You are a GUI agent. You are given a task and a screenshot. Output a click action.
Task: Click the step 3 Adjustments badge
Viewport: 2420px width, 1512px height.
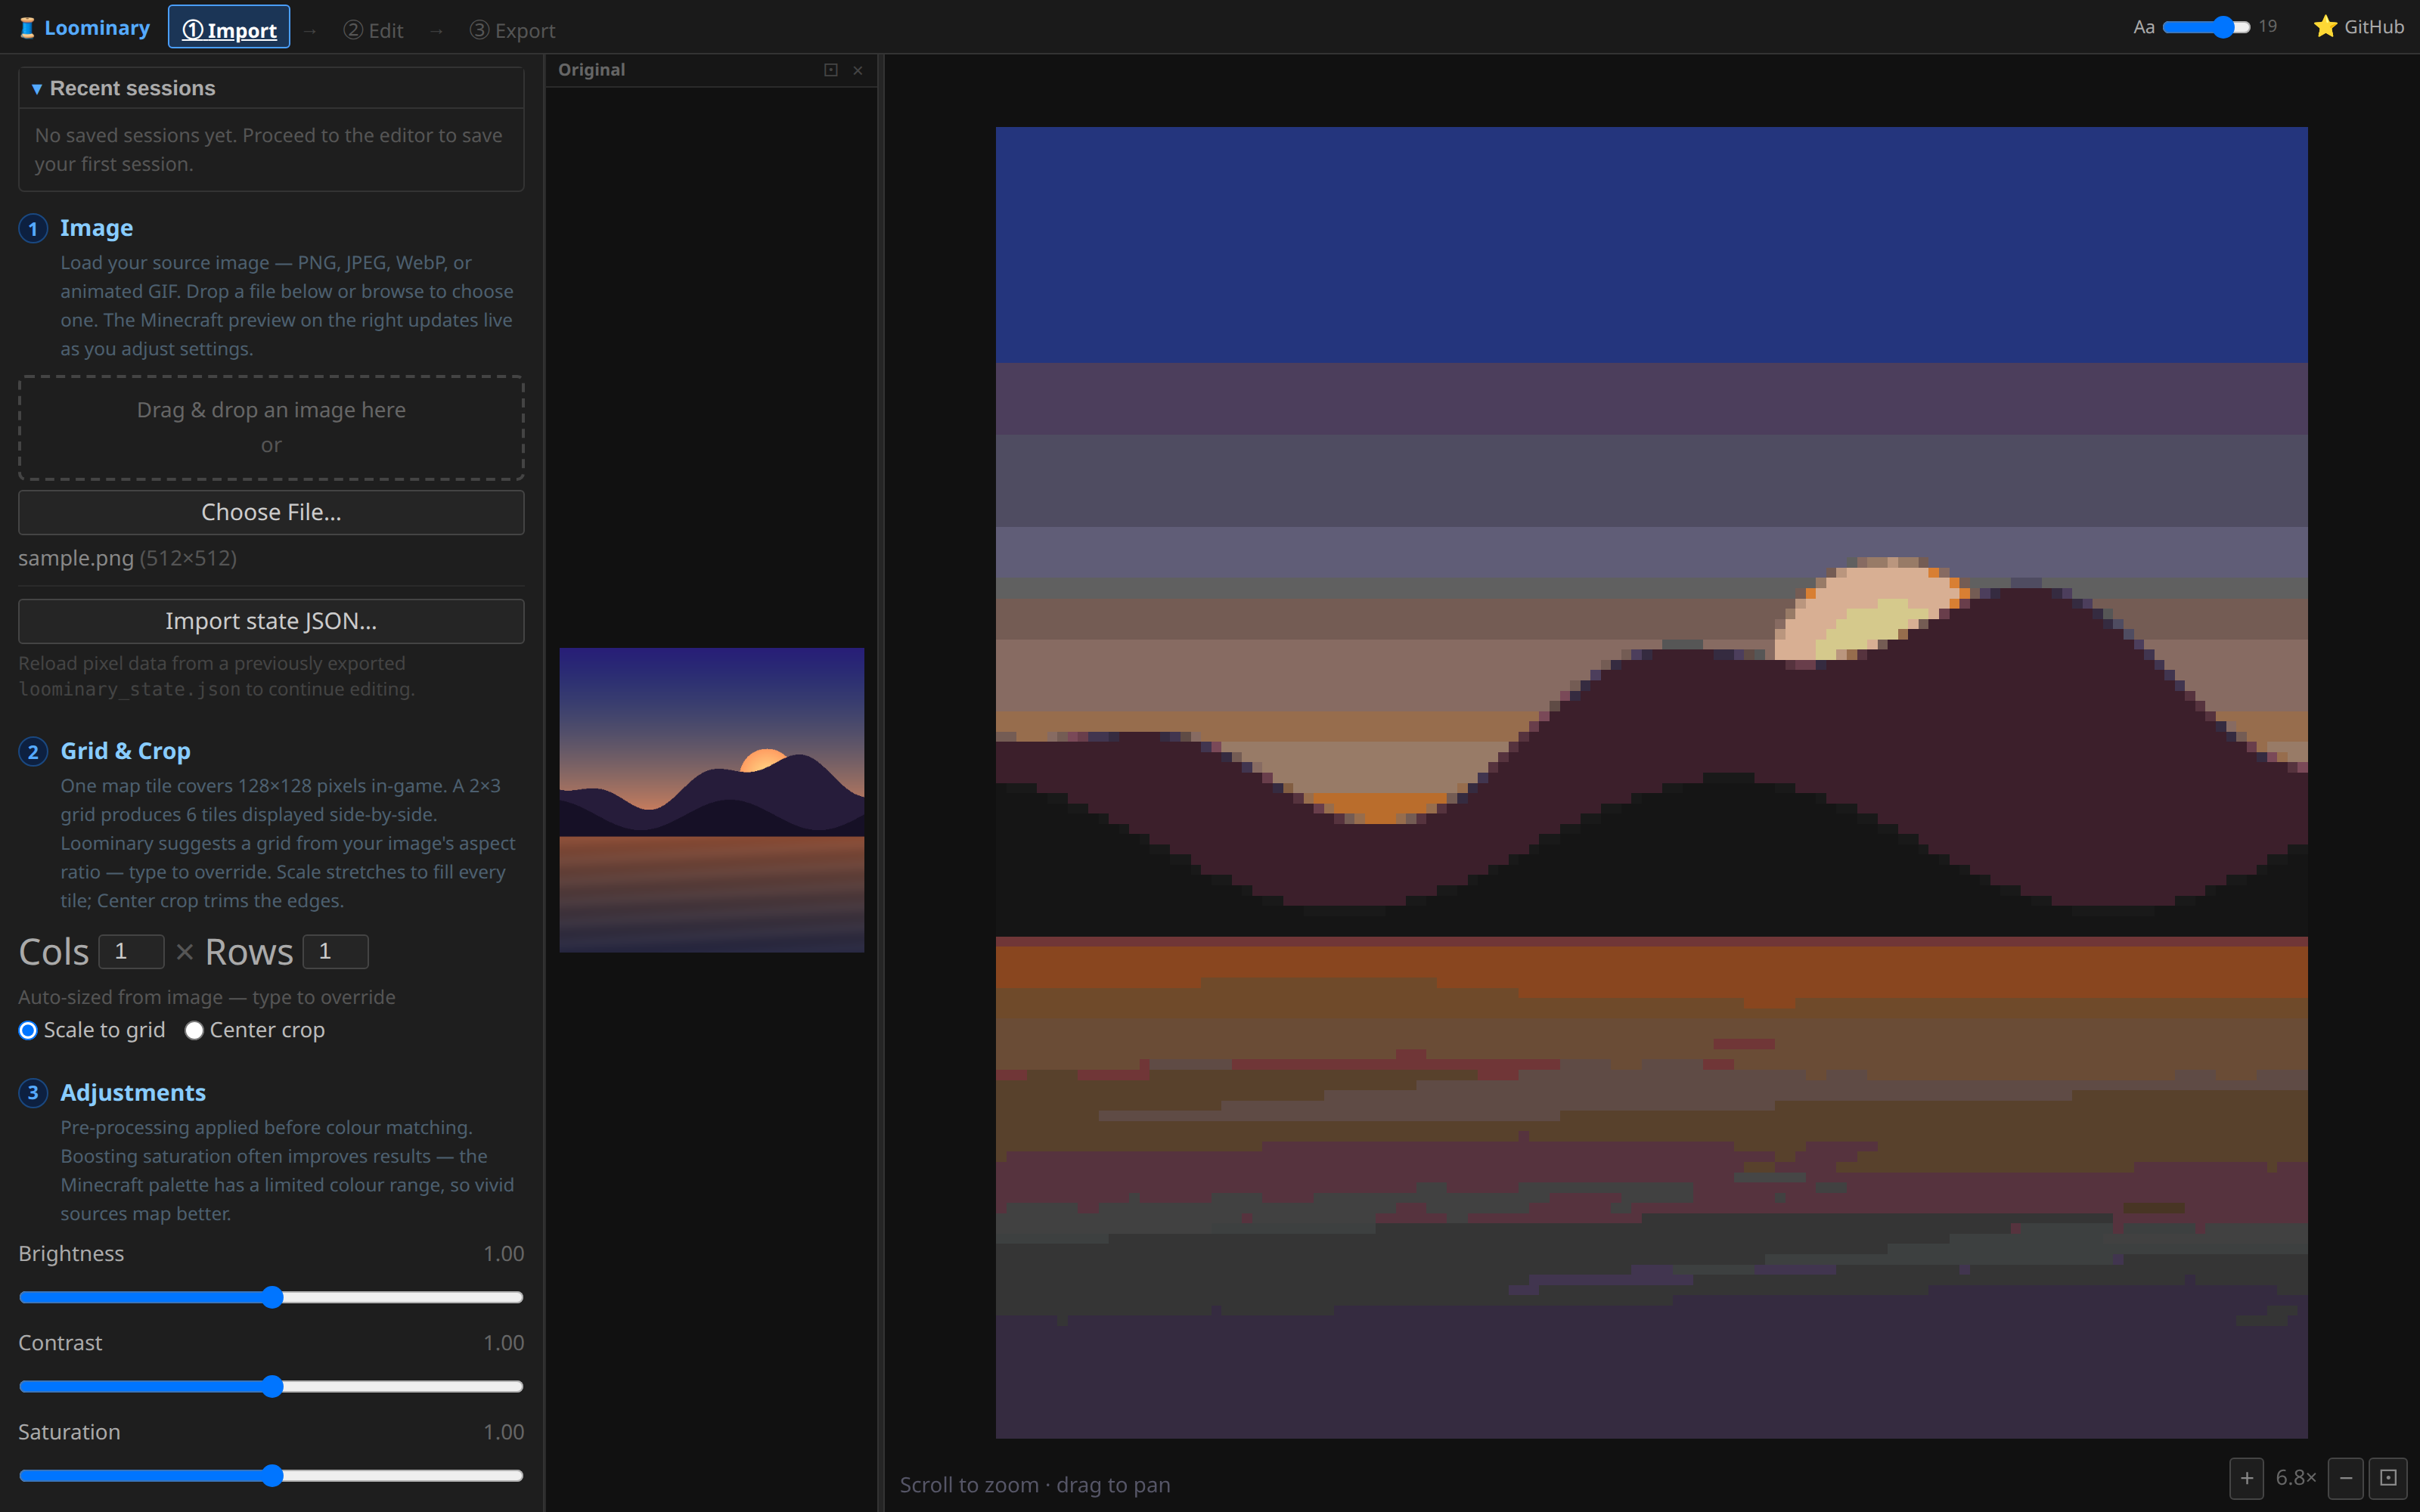click(33, 1093)
